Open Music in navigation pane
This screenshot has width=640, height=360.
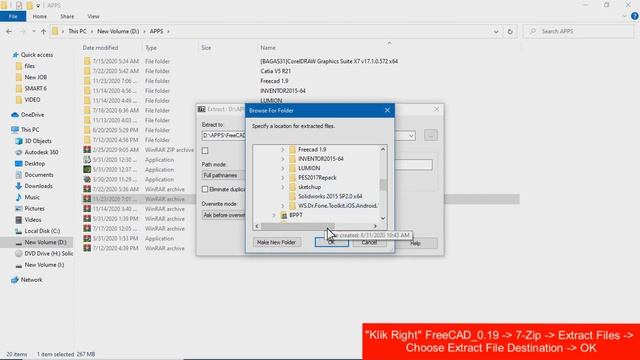[x=32, y=198]
